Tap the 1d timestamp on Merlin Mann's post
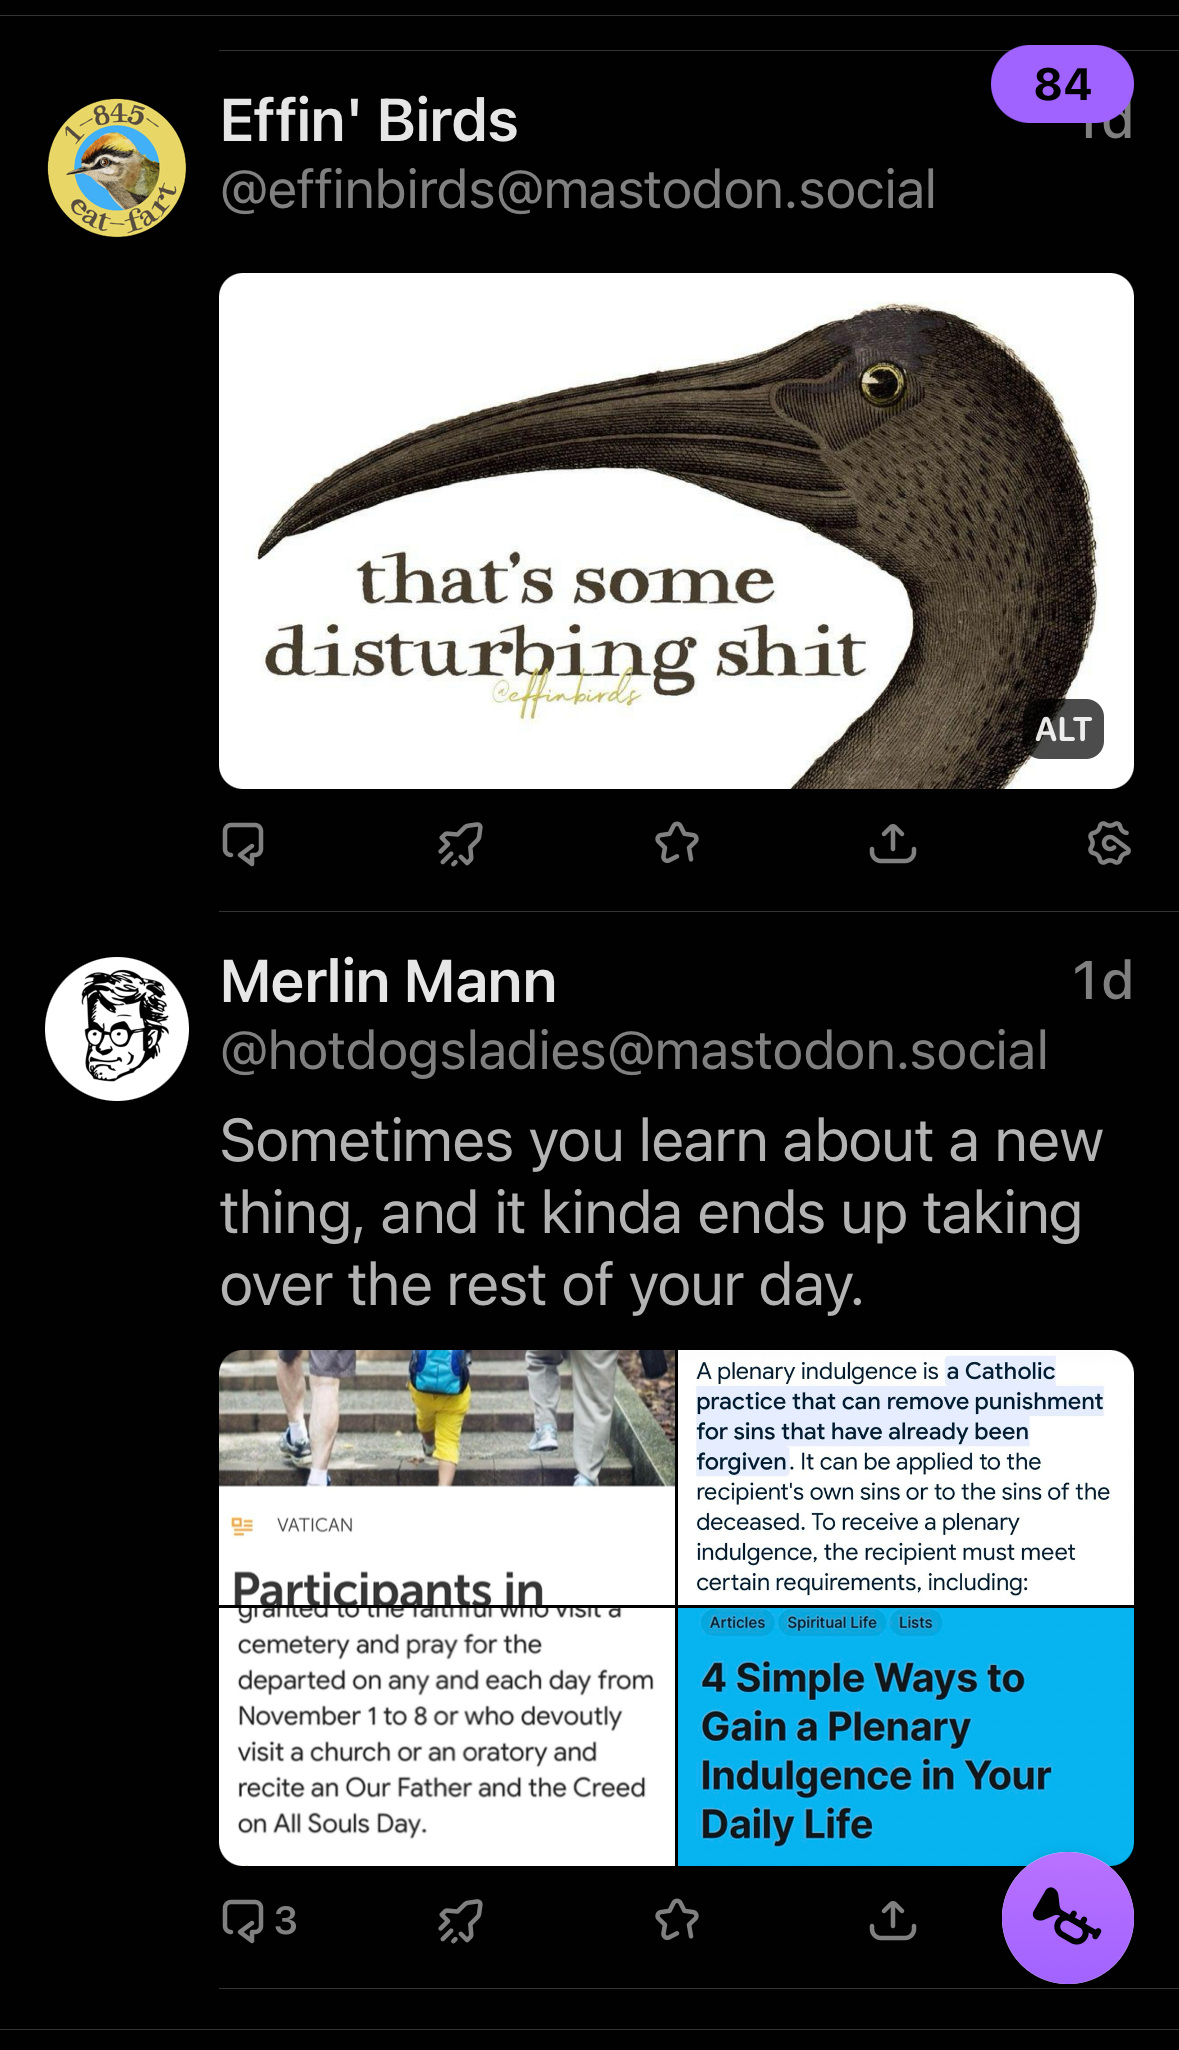This screenshot has height=2050, width=1179. click(1103, 981)
